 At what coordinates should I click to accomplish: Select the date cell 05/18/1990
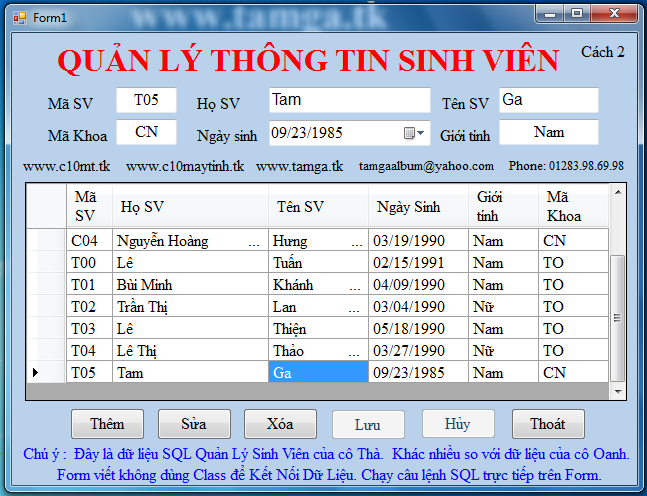click(x=418, y=328)
